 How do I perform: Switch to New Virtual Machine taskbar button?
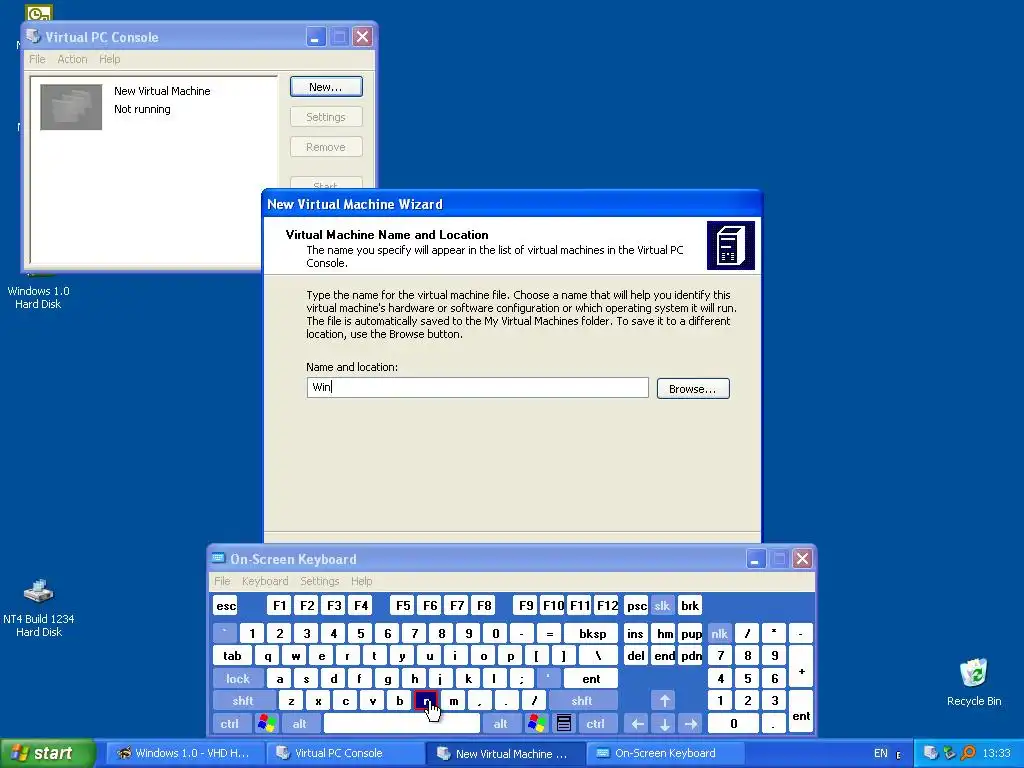click(505, 753)
